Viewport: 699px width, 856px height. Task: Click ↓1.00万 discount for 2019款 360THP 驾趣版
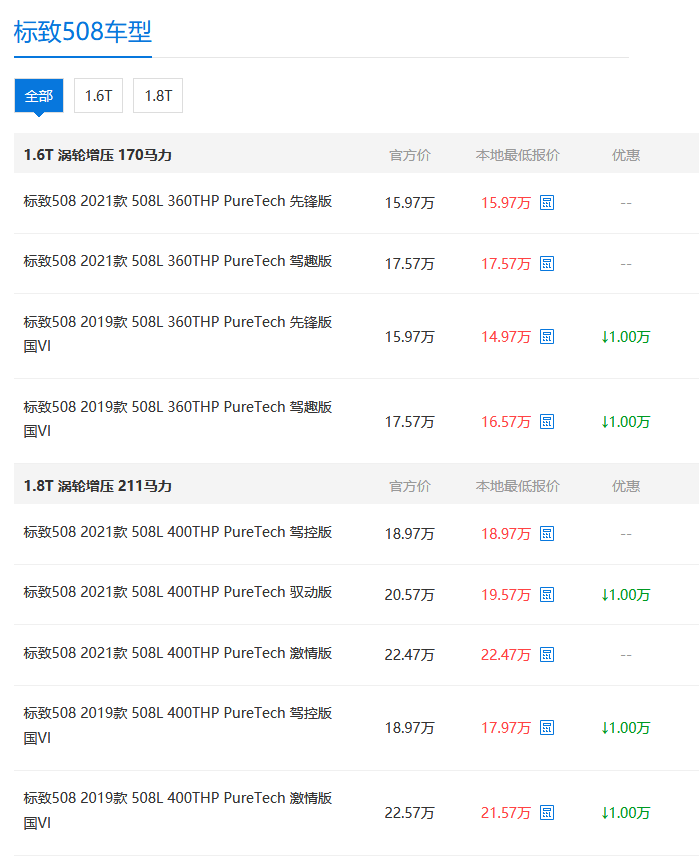pos(626,422)
